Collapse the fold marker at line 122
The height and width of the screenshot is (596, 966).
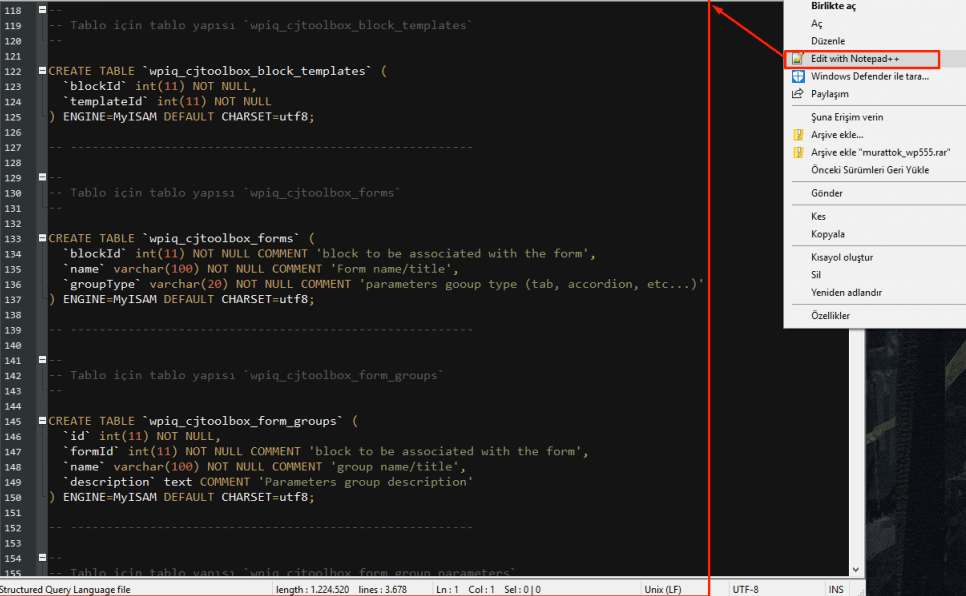pyautogui.click(x=42, y=71)
